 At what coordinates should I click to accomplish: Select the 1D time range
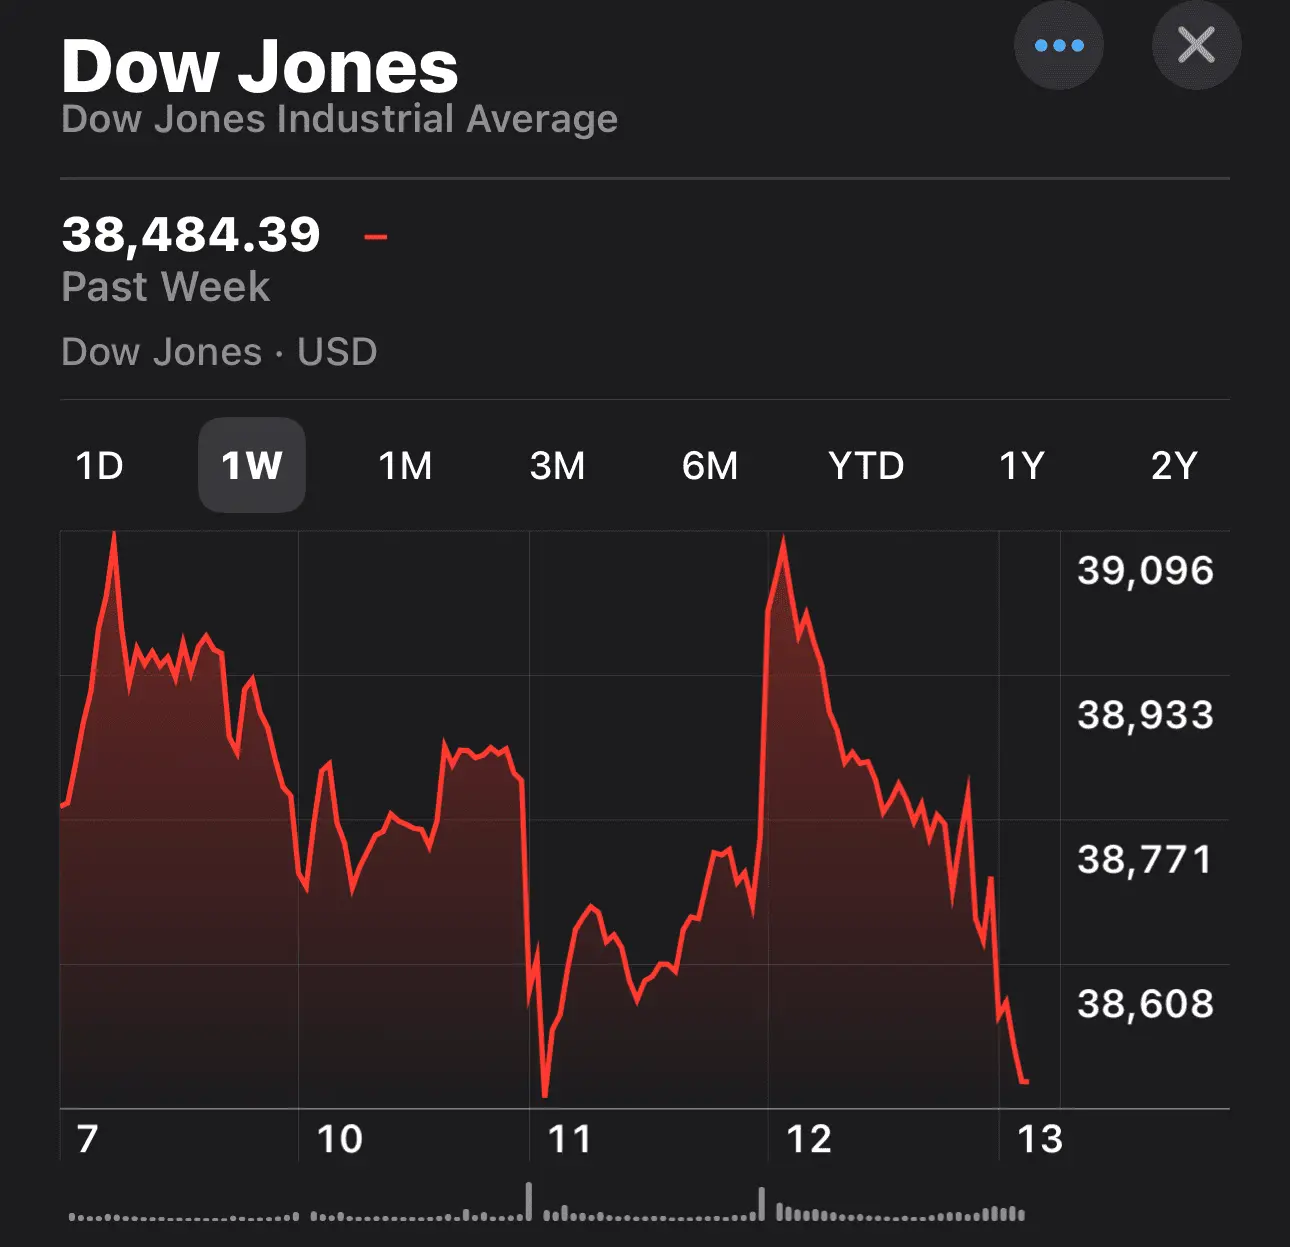click(x=100, y=466)
